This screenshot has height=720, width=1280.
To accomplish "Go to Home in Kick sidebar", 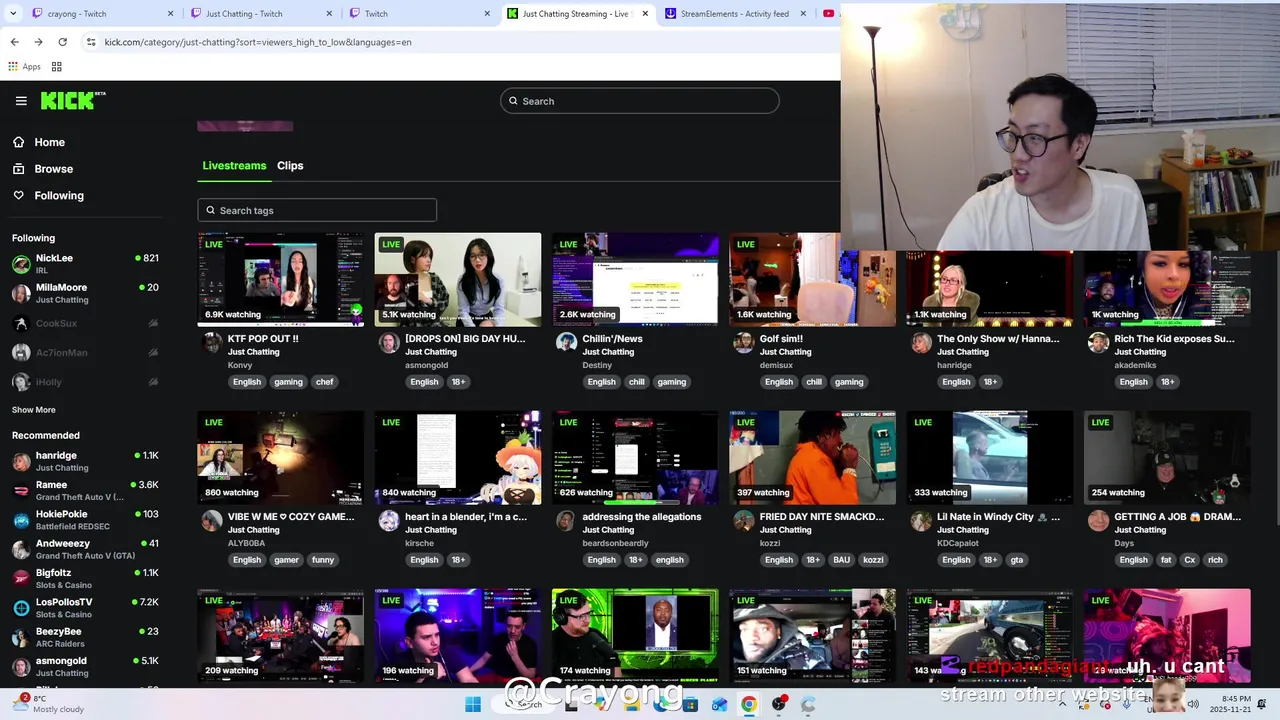I will pos(49,142).
